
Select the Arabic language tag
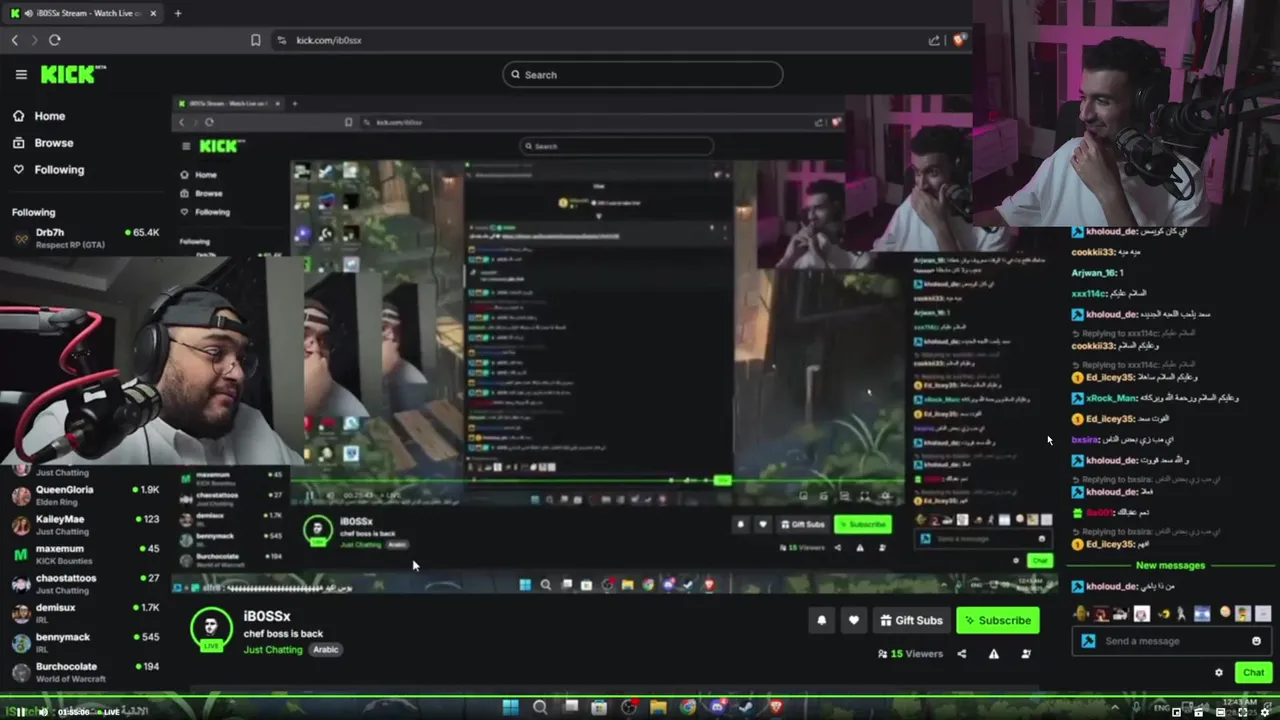pyautogui.click(x=326, y=650)
